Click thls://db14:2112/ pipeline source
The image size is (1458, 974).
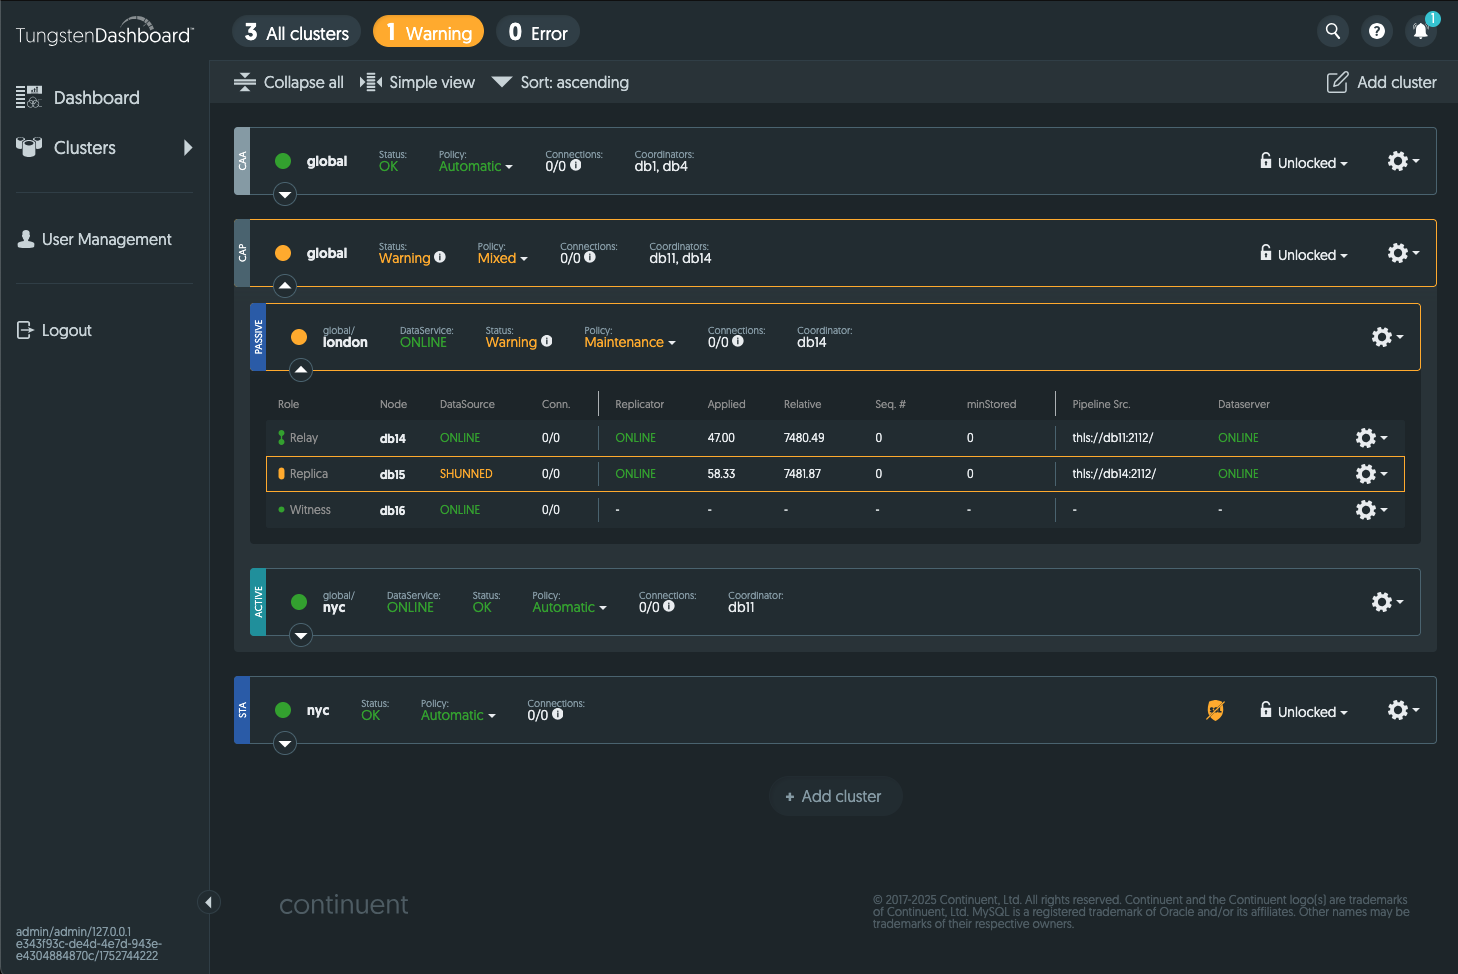(1114, 474)
